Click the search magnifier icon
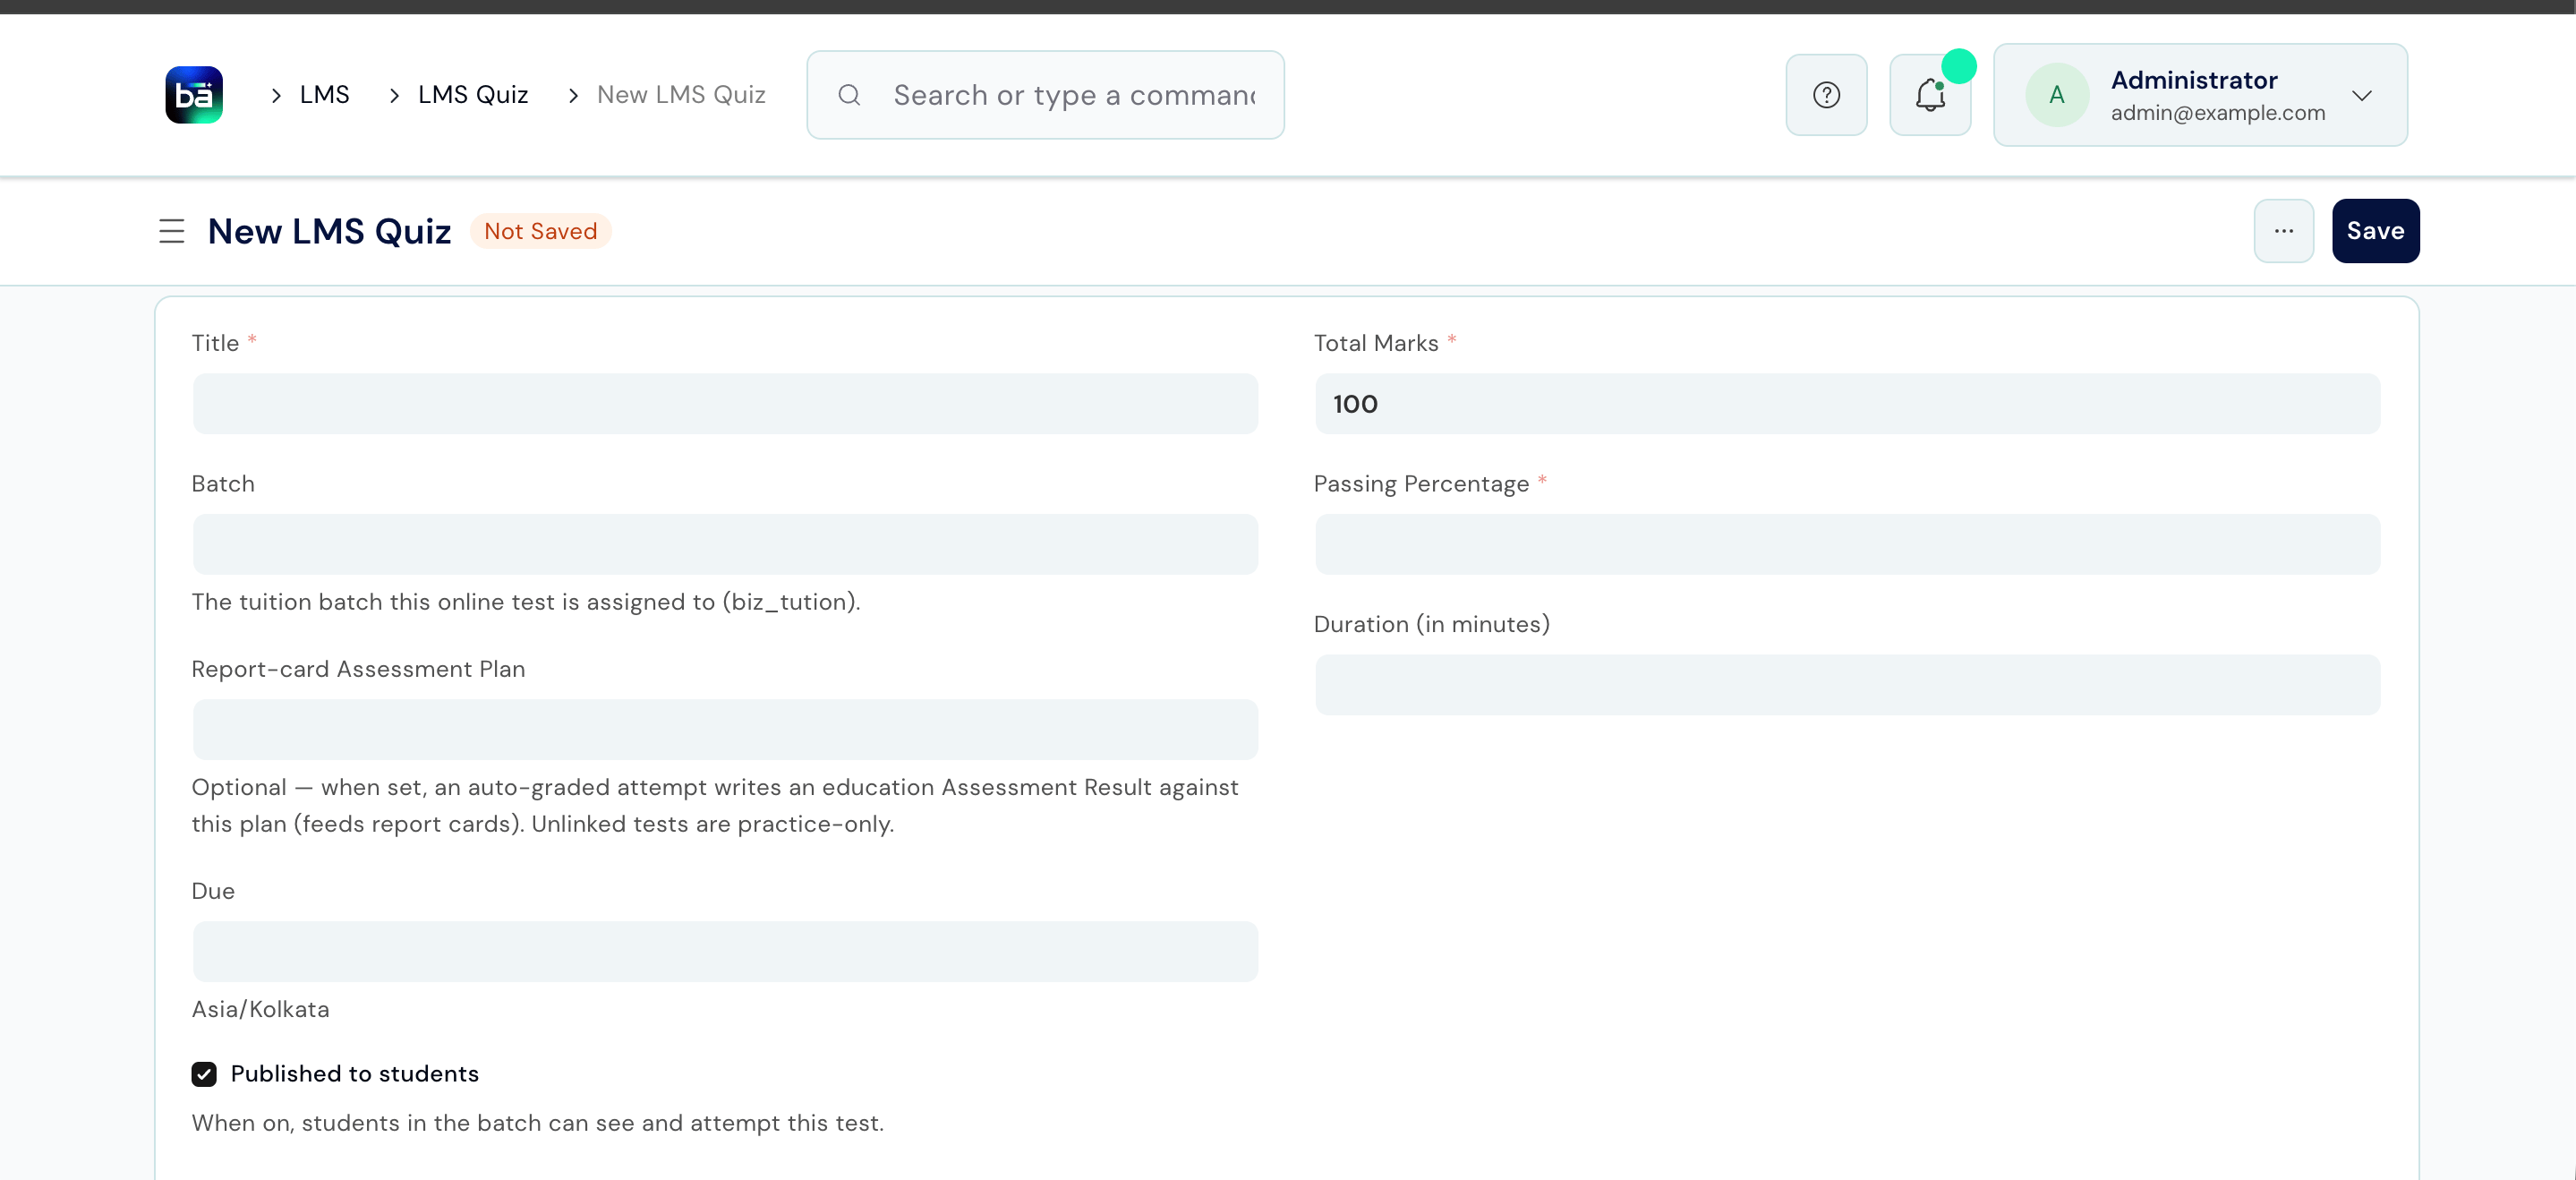2576x1180 pixels. pyautogui.click(x=849, y=95)
